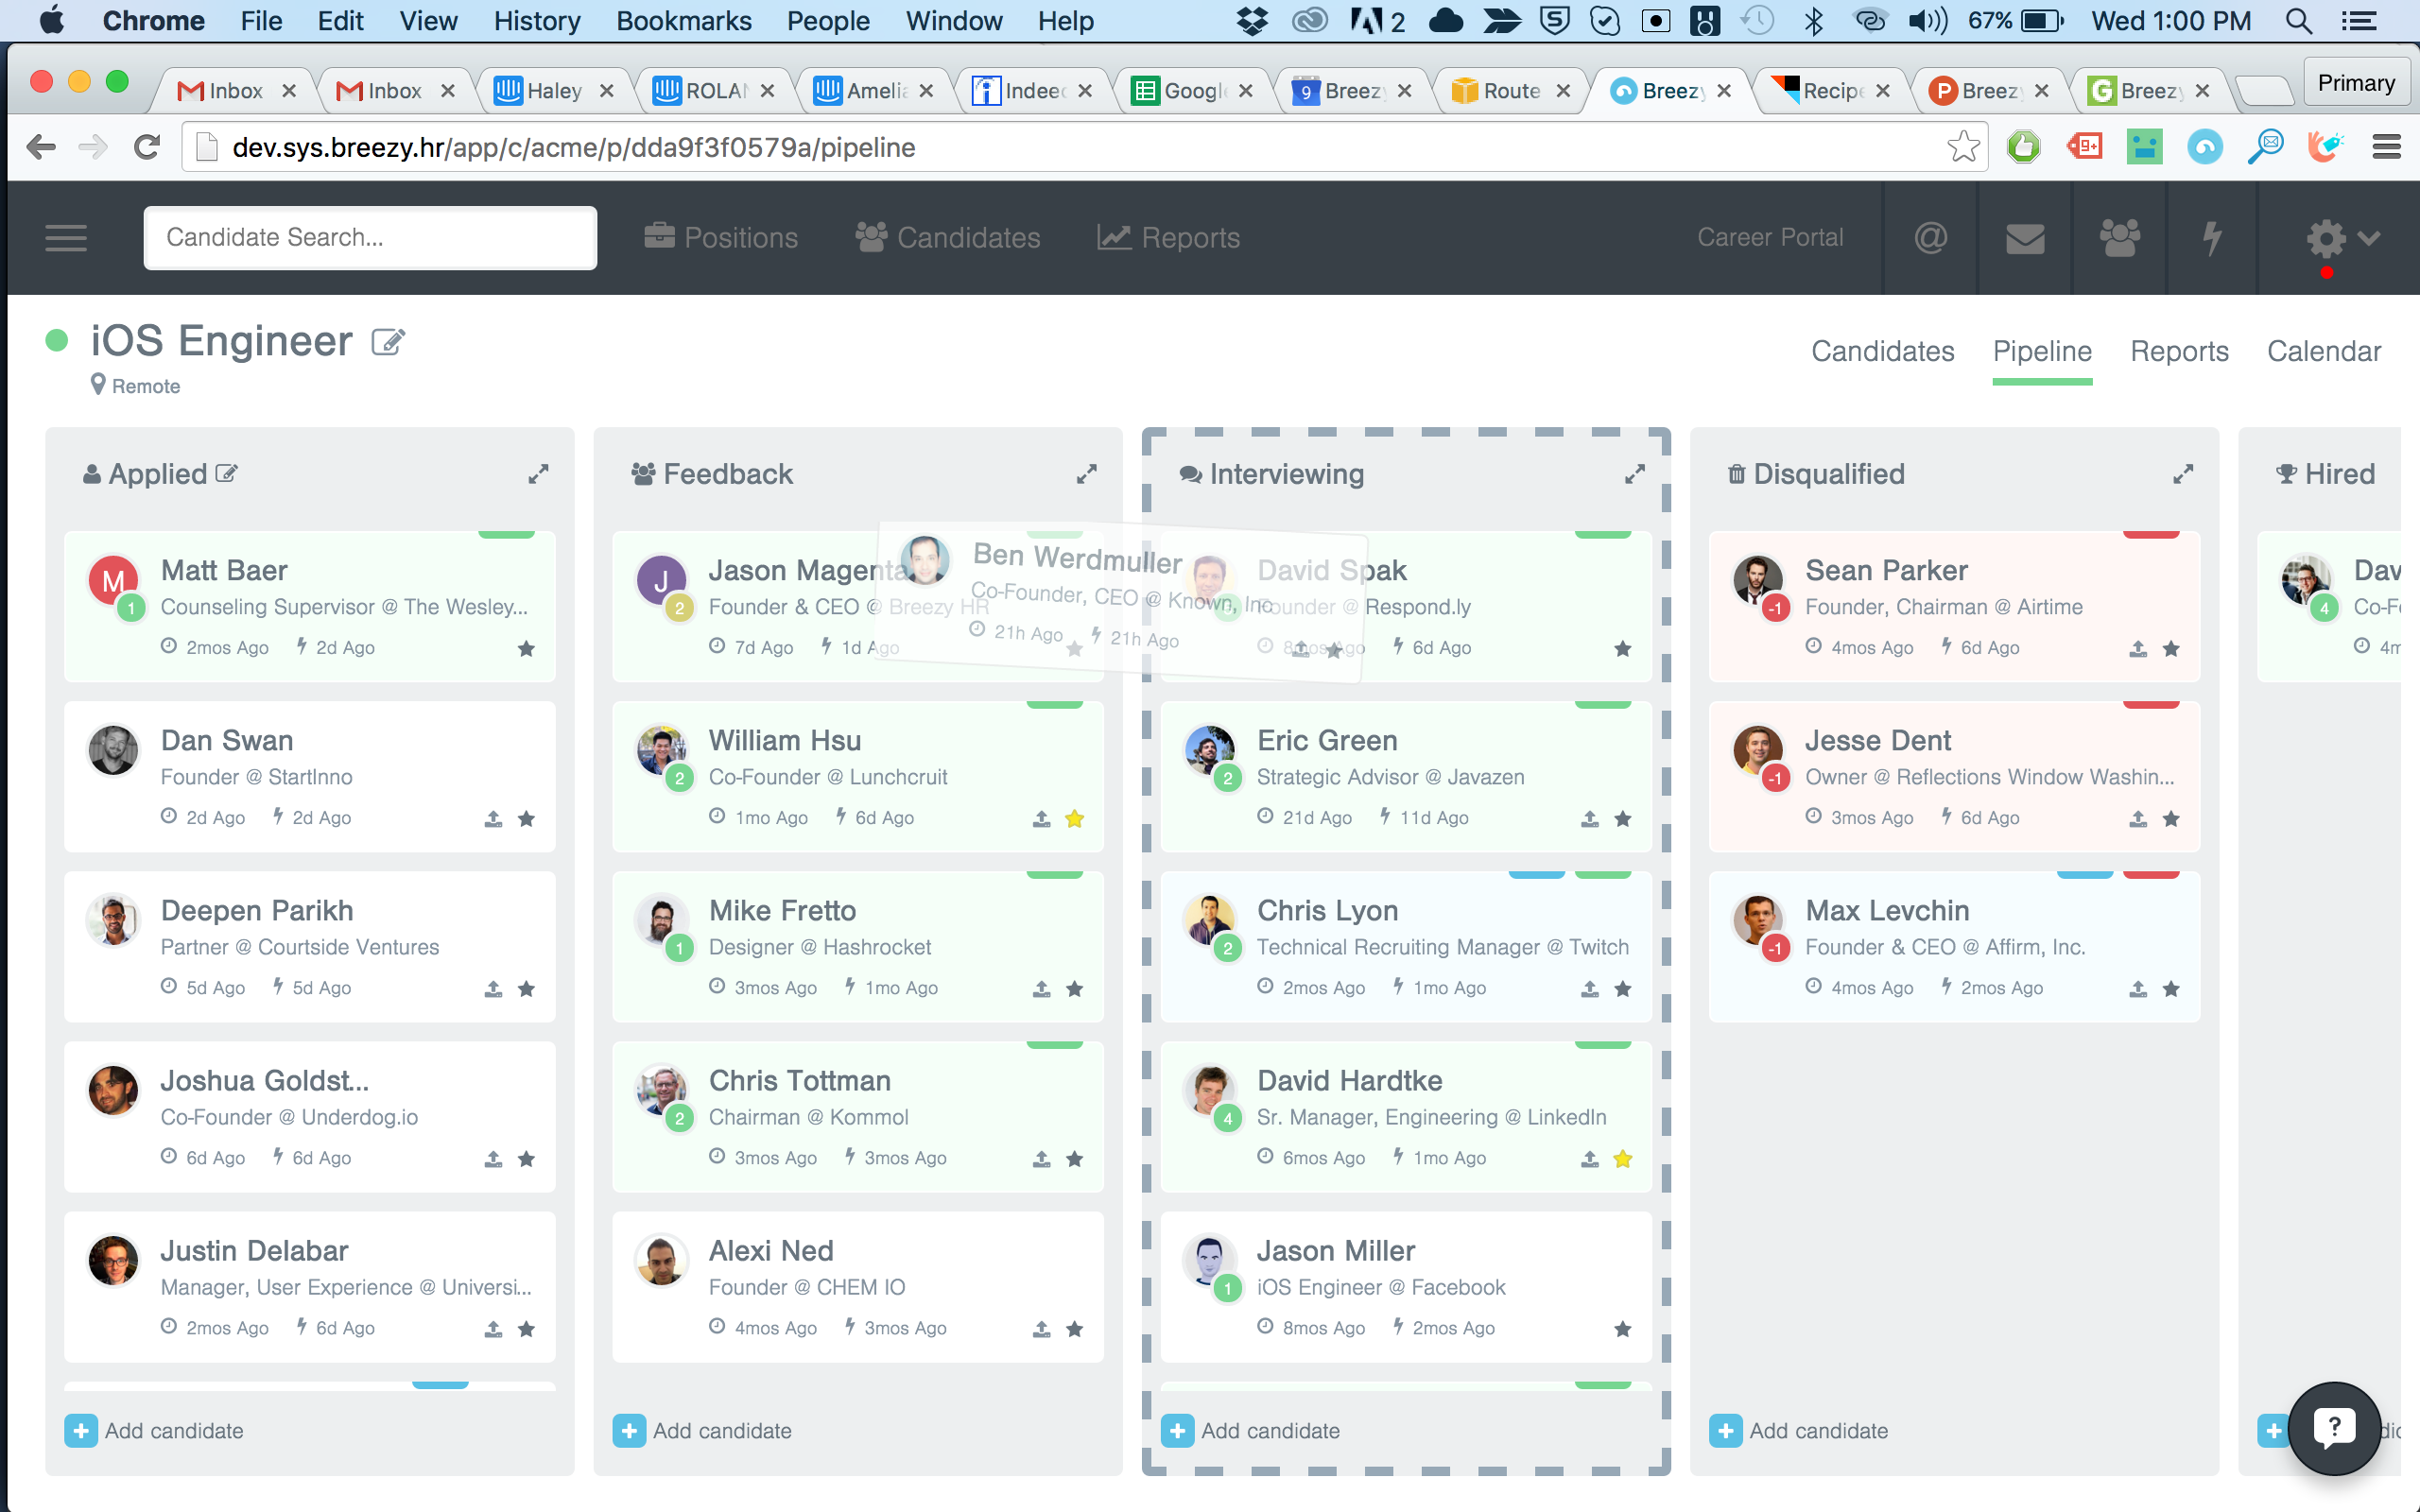Switch to the Calendar tab
The width and height of the screenshot is (2420, 1512).
(x=2323, y=351)
